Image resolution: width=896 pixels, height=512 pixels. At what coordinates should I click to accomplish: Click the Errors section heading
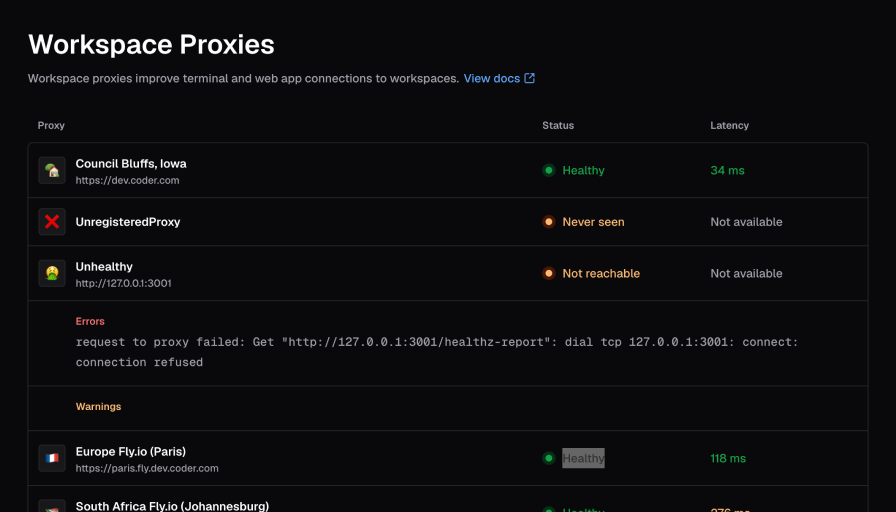pyautogui.click(x=90, y=321)
